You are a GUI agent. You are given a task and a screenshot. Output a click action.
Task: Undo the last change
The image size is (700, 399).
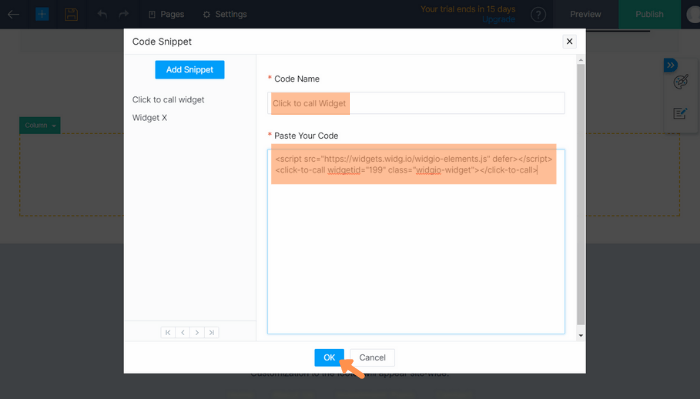pyautogui.click(x=102, y=14)
